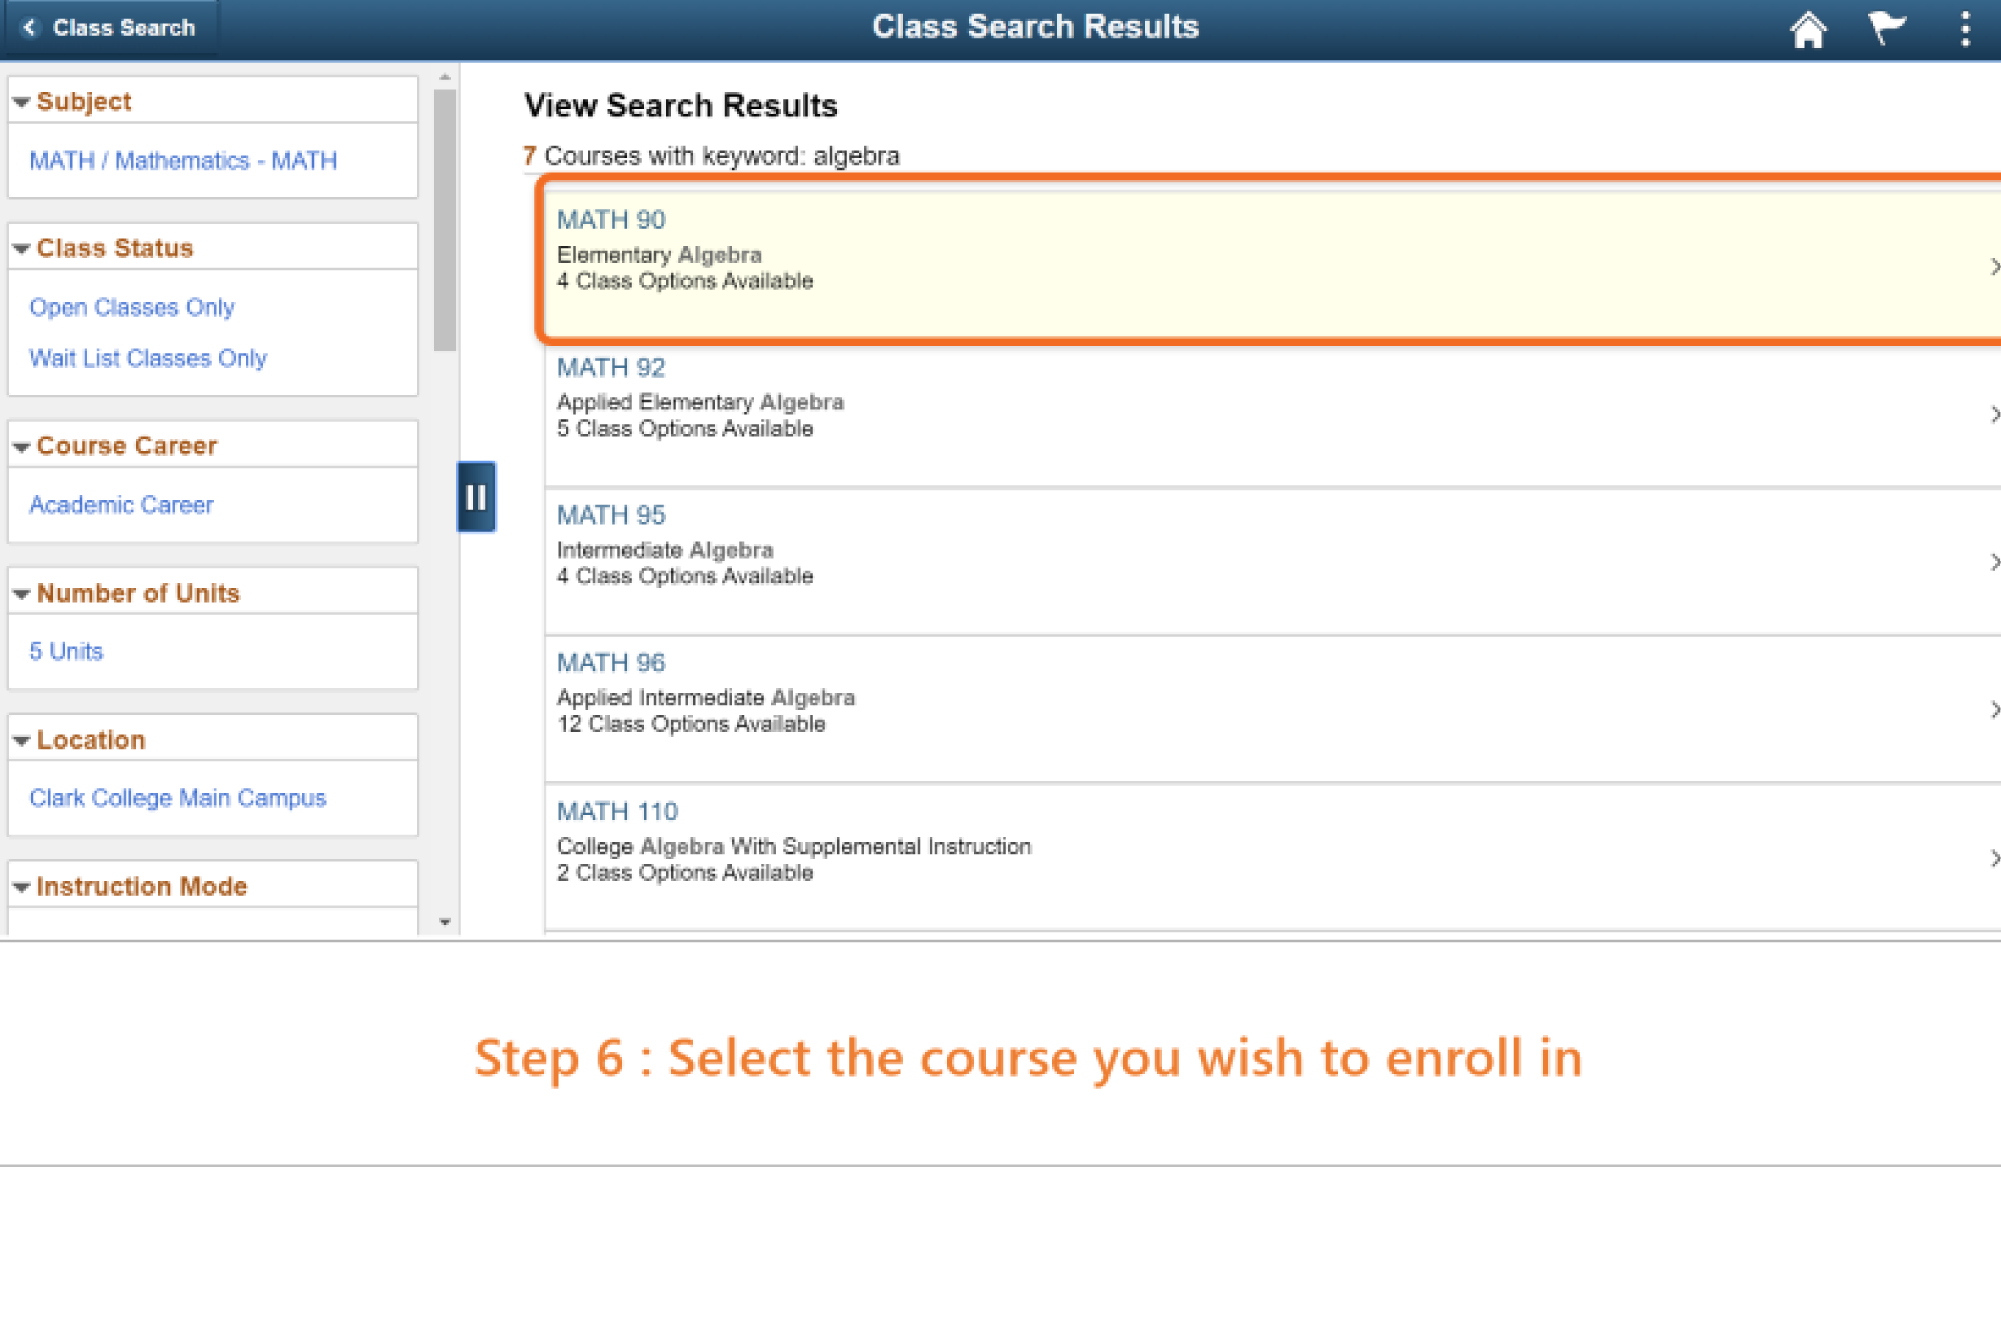
Task: Select the 5 Units filter
Action: tap(66, 651)
